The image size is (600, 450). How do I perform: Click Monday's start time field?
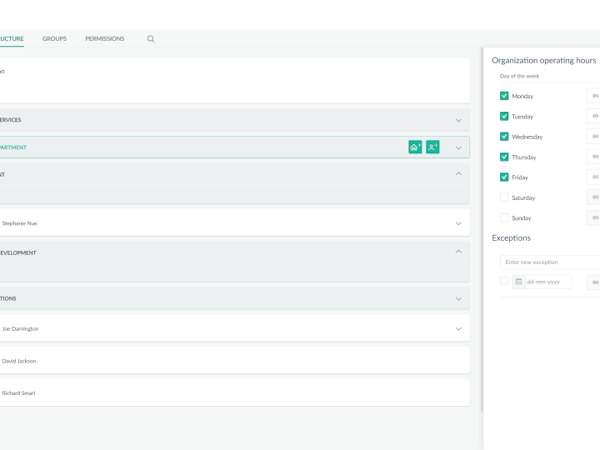[x=593, y=96]
